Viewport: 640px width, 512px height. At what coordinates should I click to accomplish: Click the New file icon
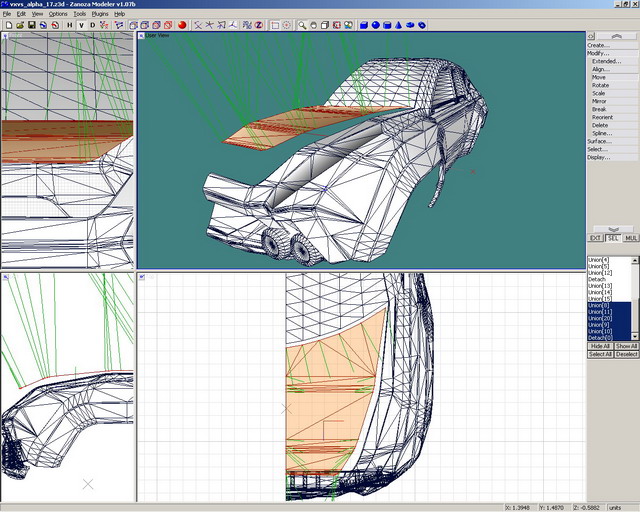tap(7, 25)
